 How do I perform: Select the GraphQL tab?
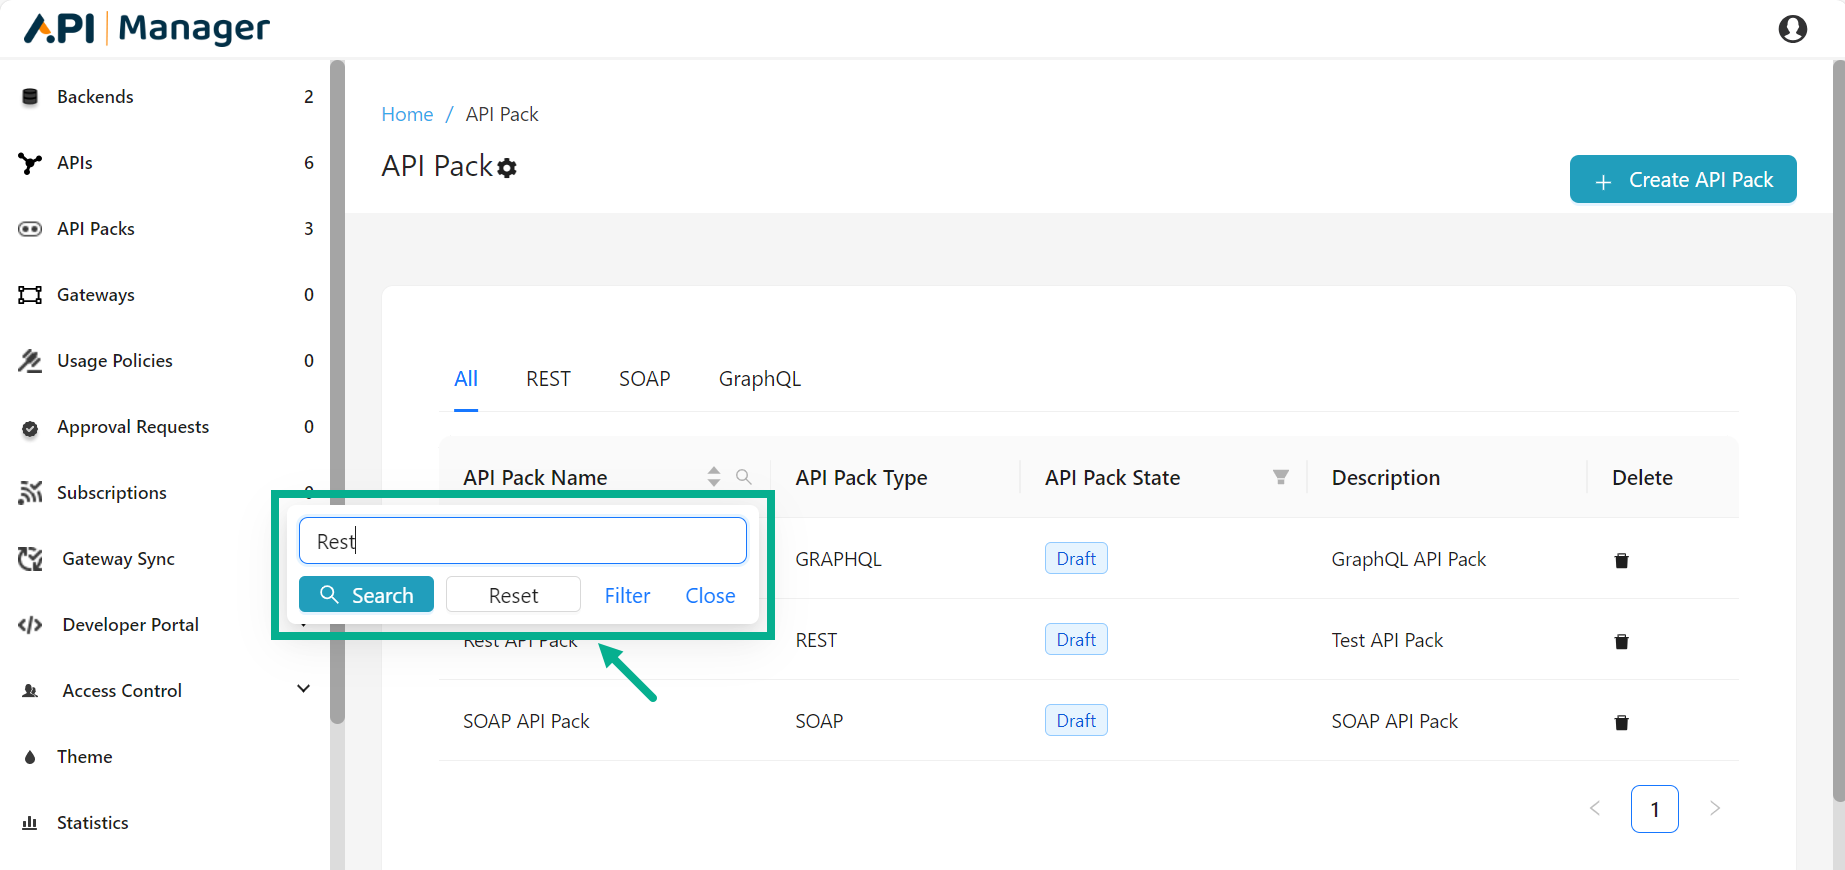[759, 379]
